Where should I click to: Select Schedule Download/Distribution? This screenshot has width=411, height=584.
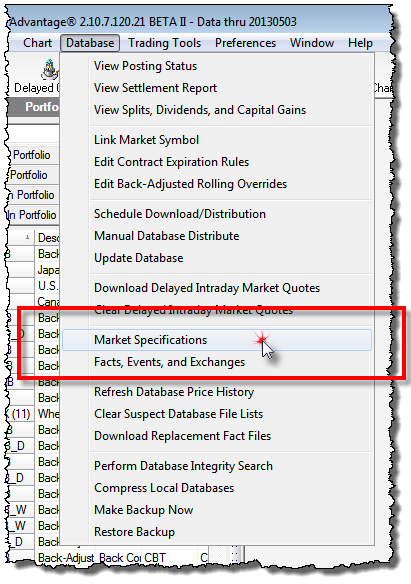(218, 214)
